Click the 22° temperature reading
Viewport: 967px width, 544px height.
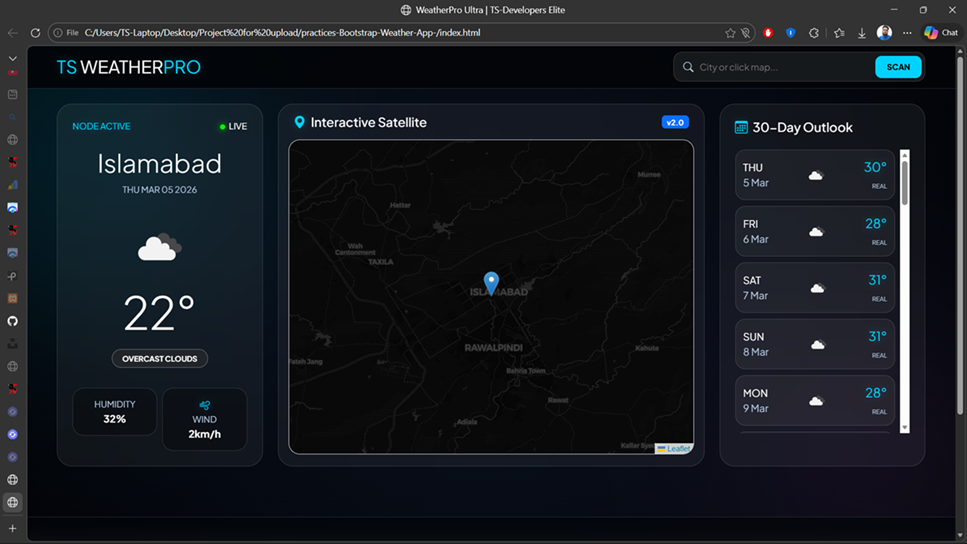(159, 313)
